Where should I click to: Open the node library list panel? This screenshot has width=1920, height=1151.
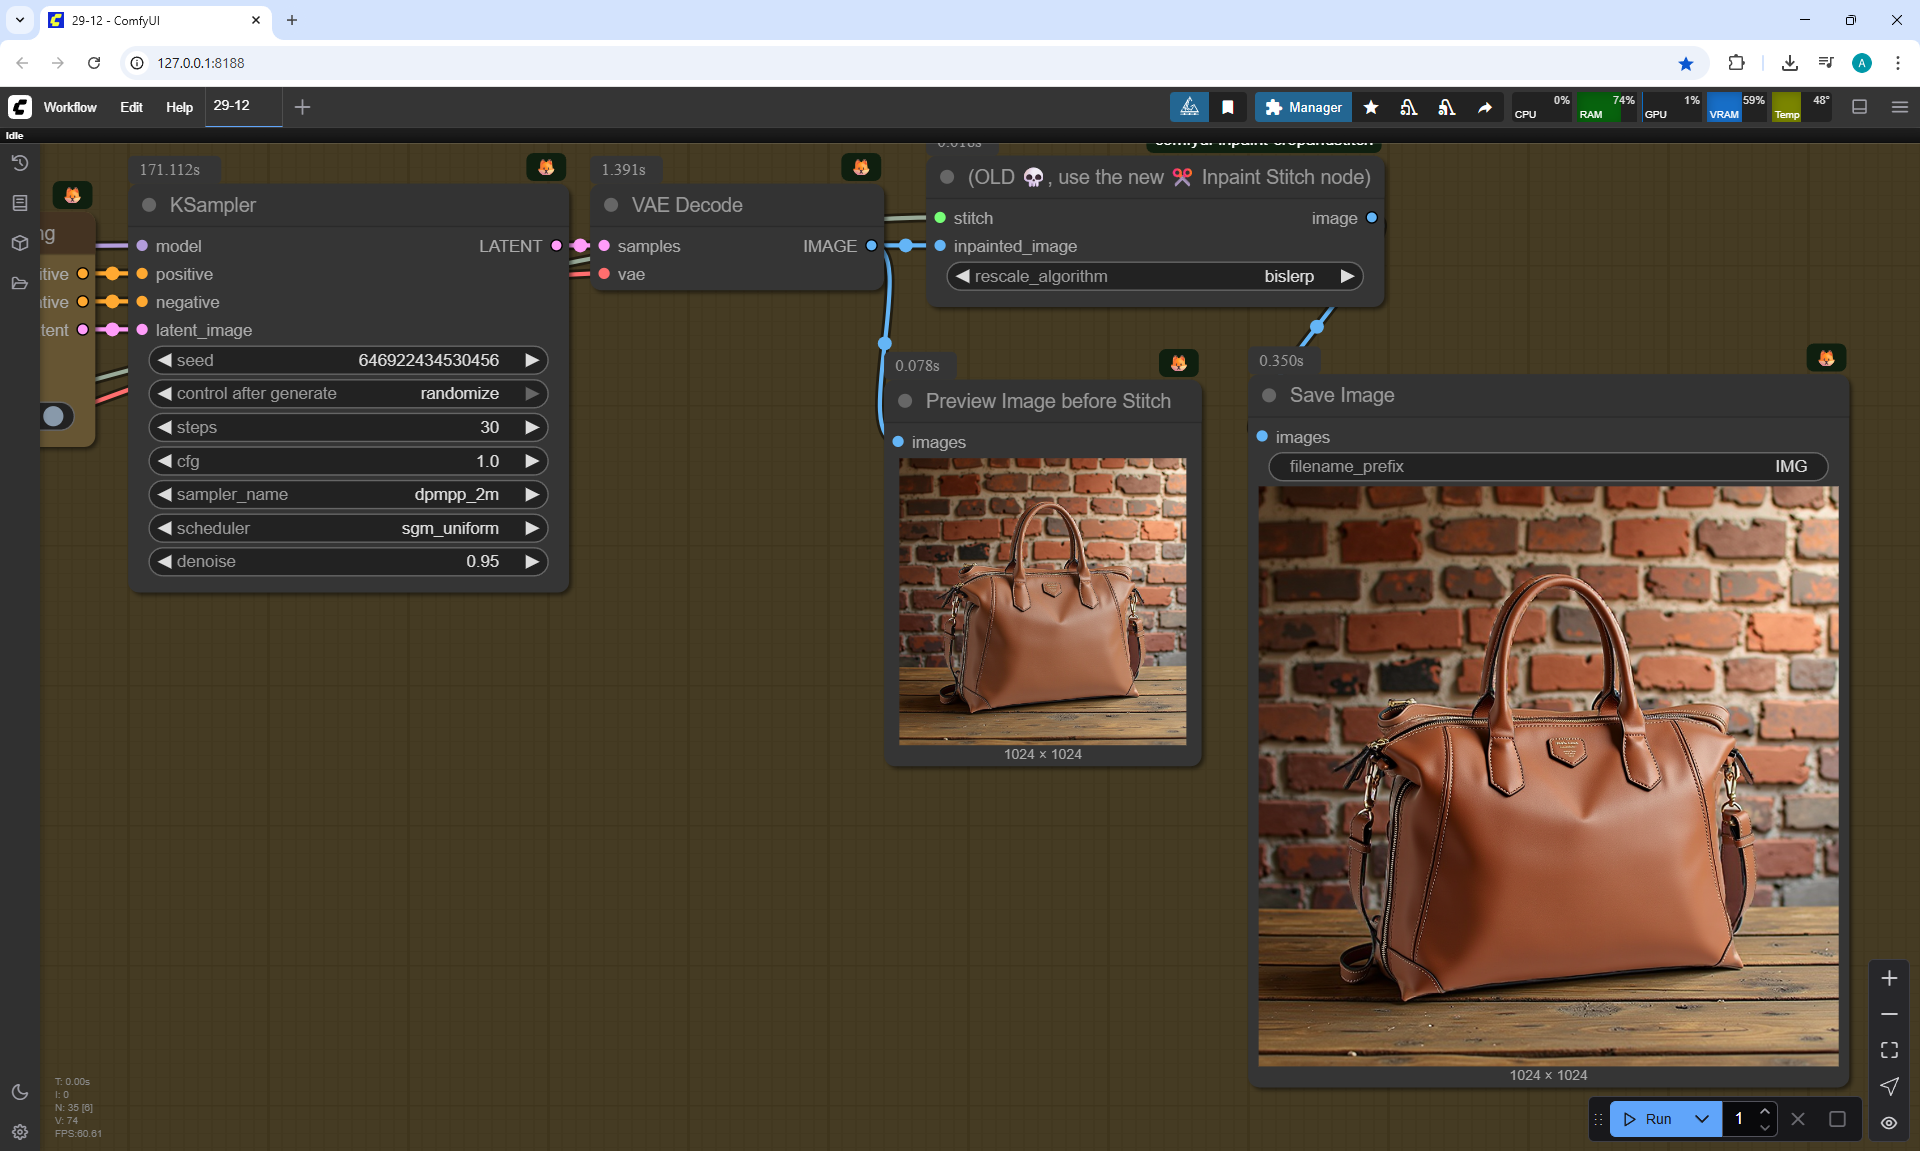tap(20, 203)
